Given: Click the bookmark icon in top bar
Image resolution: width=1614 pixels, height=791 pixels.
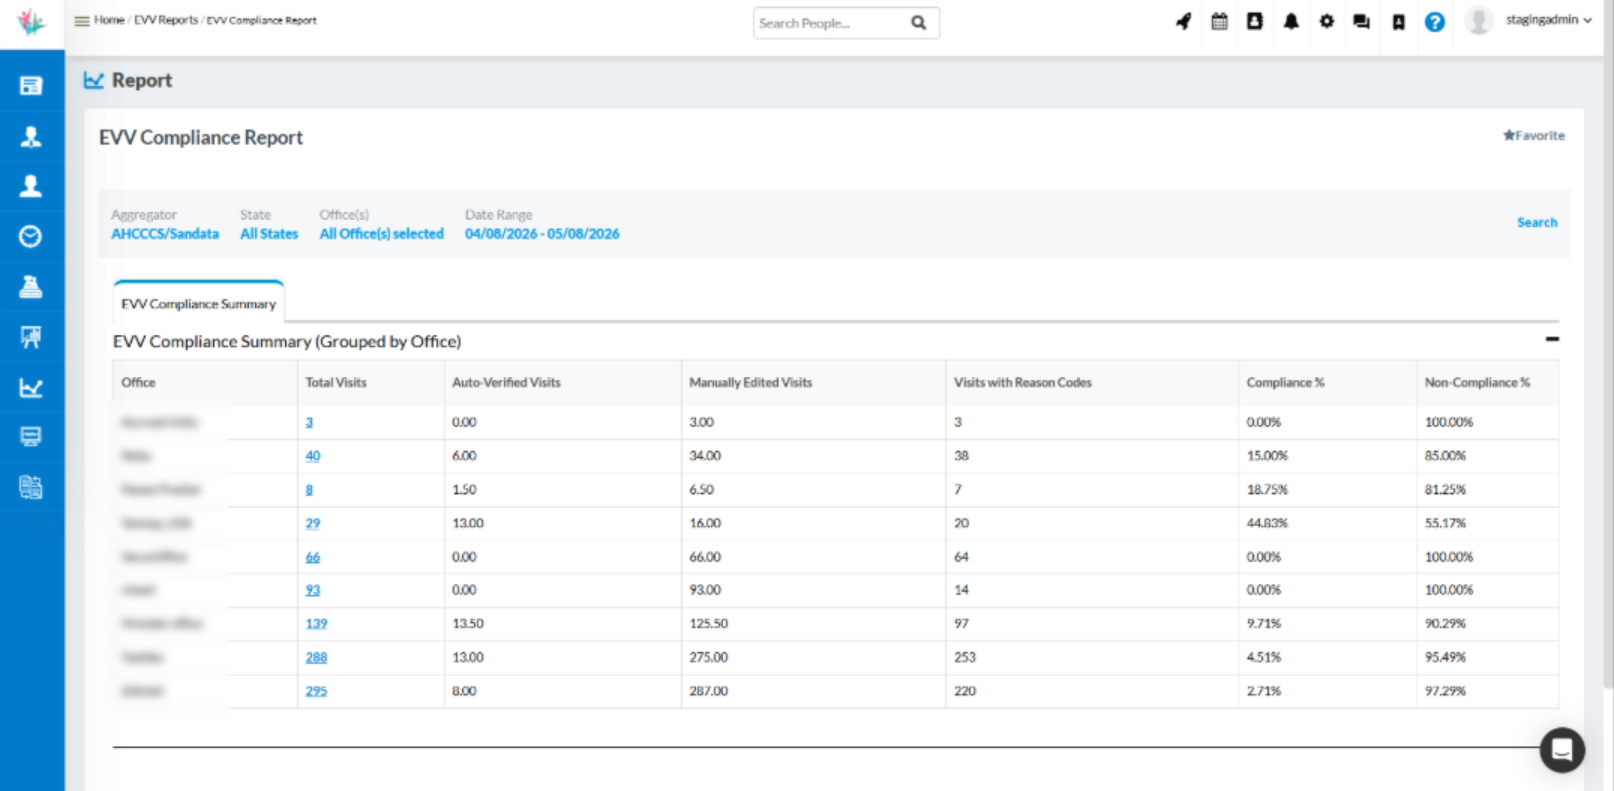Looking at the screenshot, I should (x=1398, y=22).
